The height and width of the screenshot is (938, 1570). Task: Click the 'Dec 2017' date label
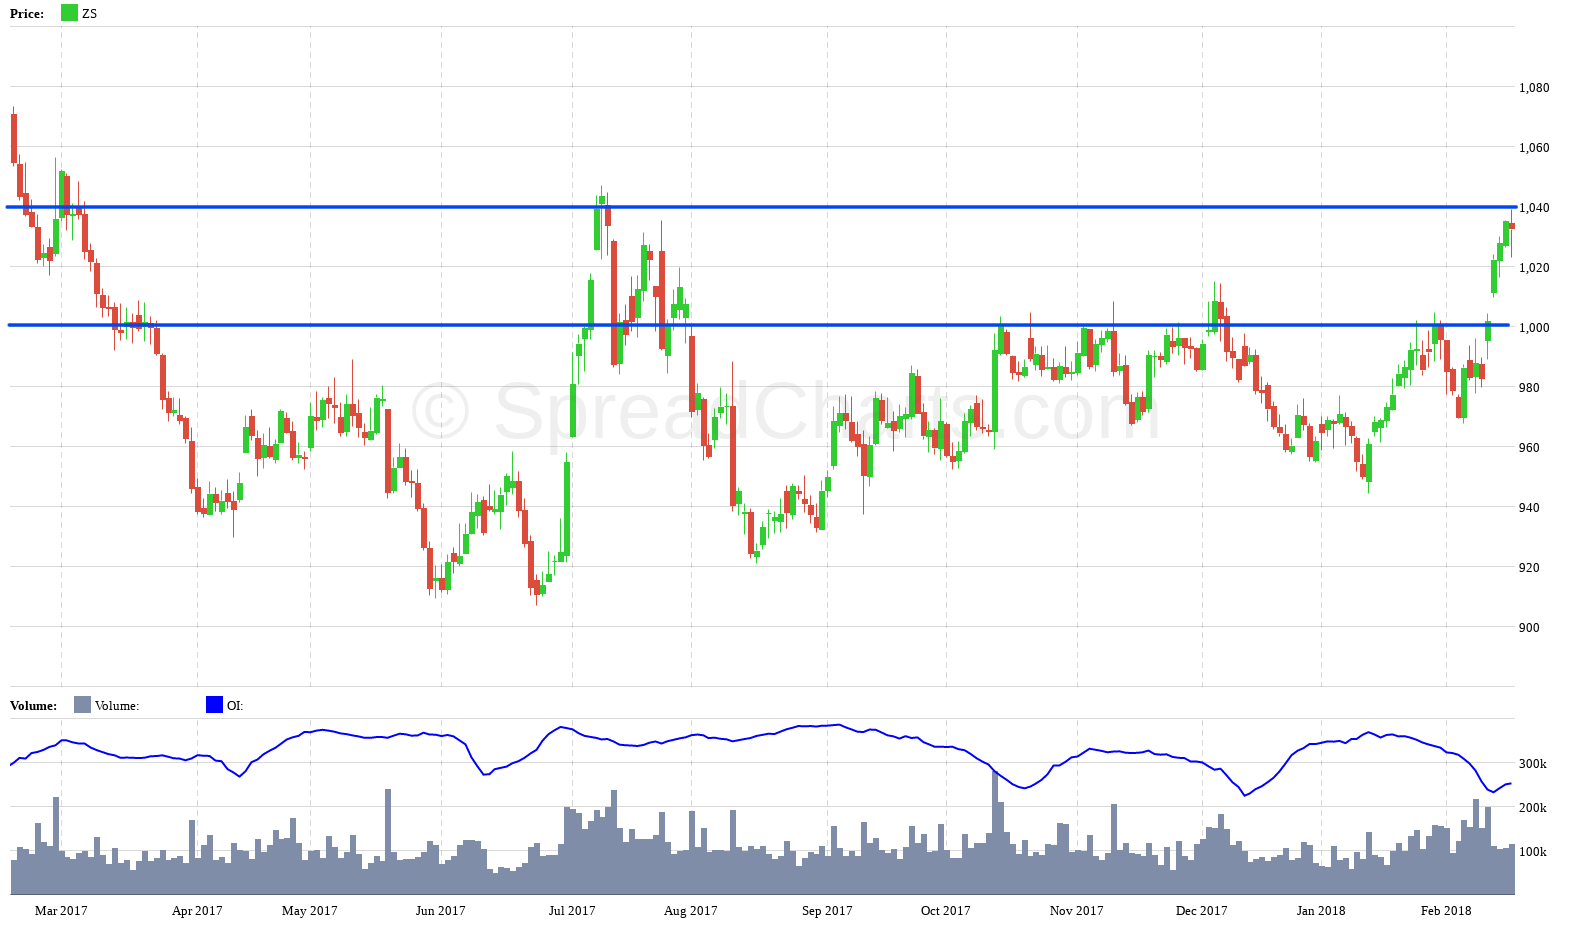click(x=1202, y=911)
